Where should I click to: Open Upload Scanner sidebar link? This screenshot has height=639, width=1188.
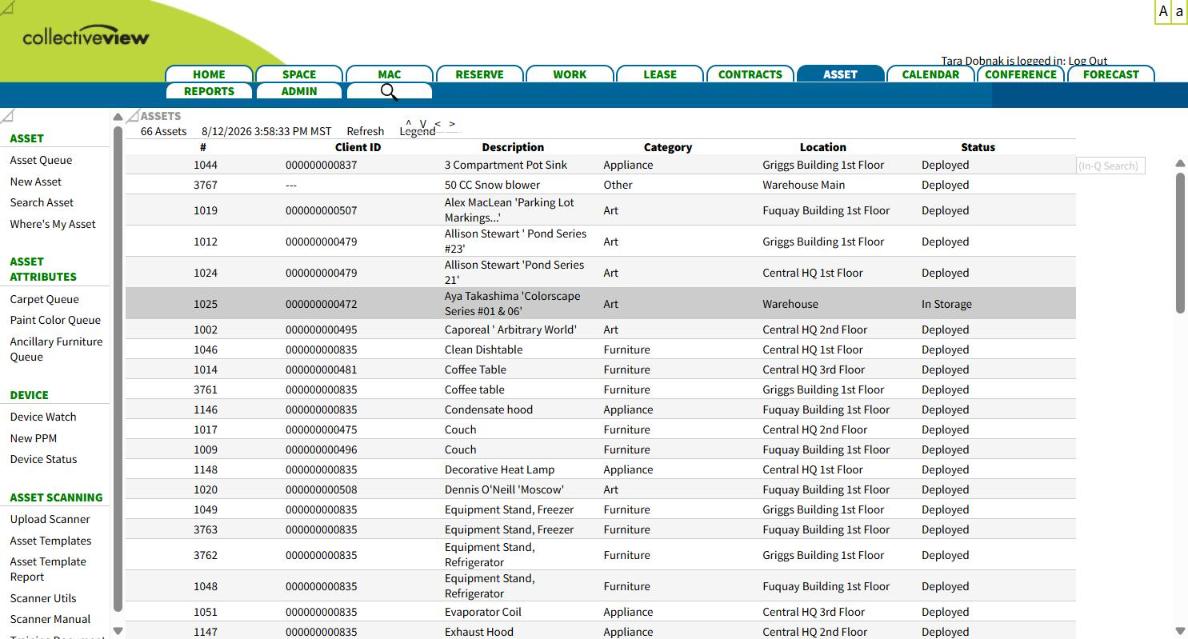(50, 519)
